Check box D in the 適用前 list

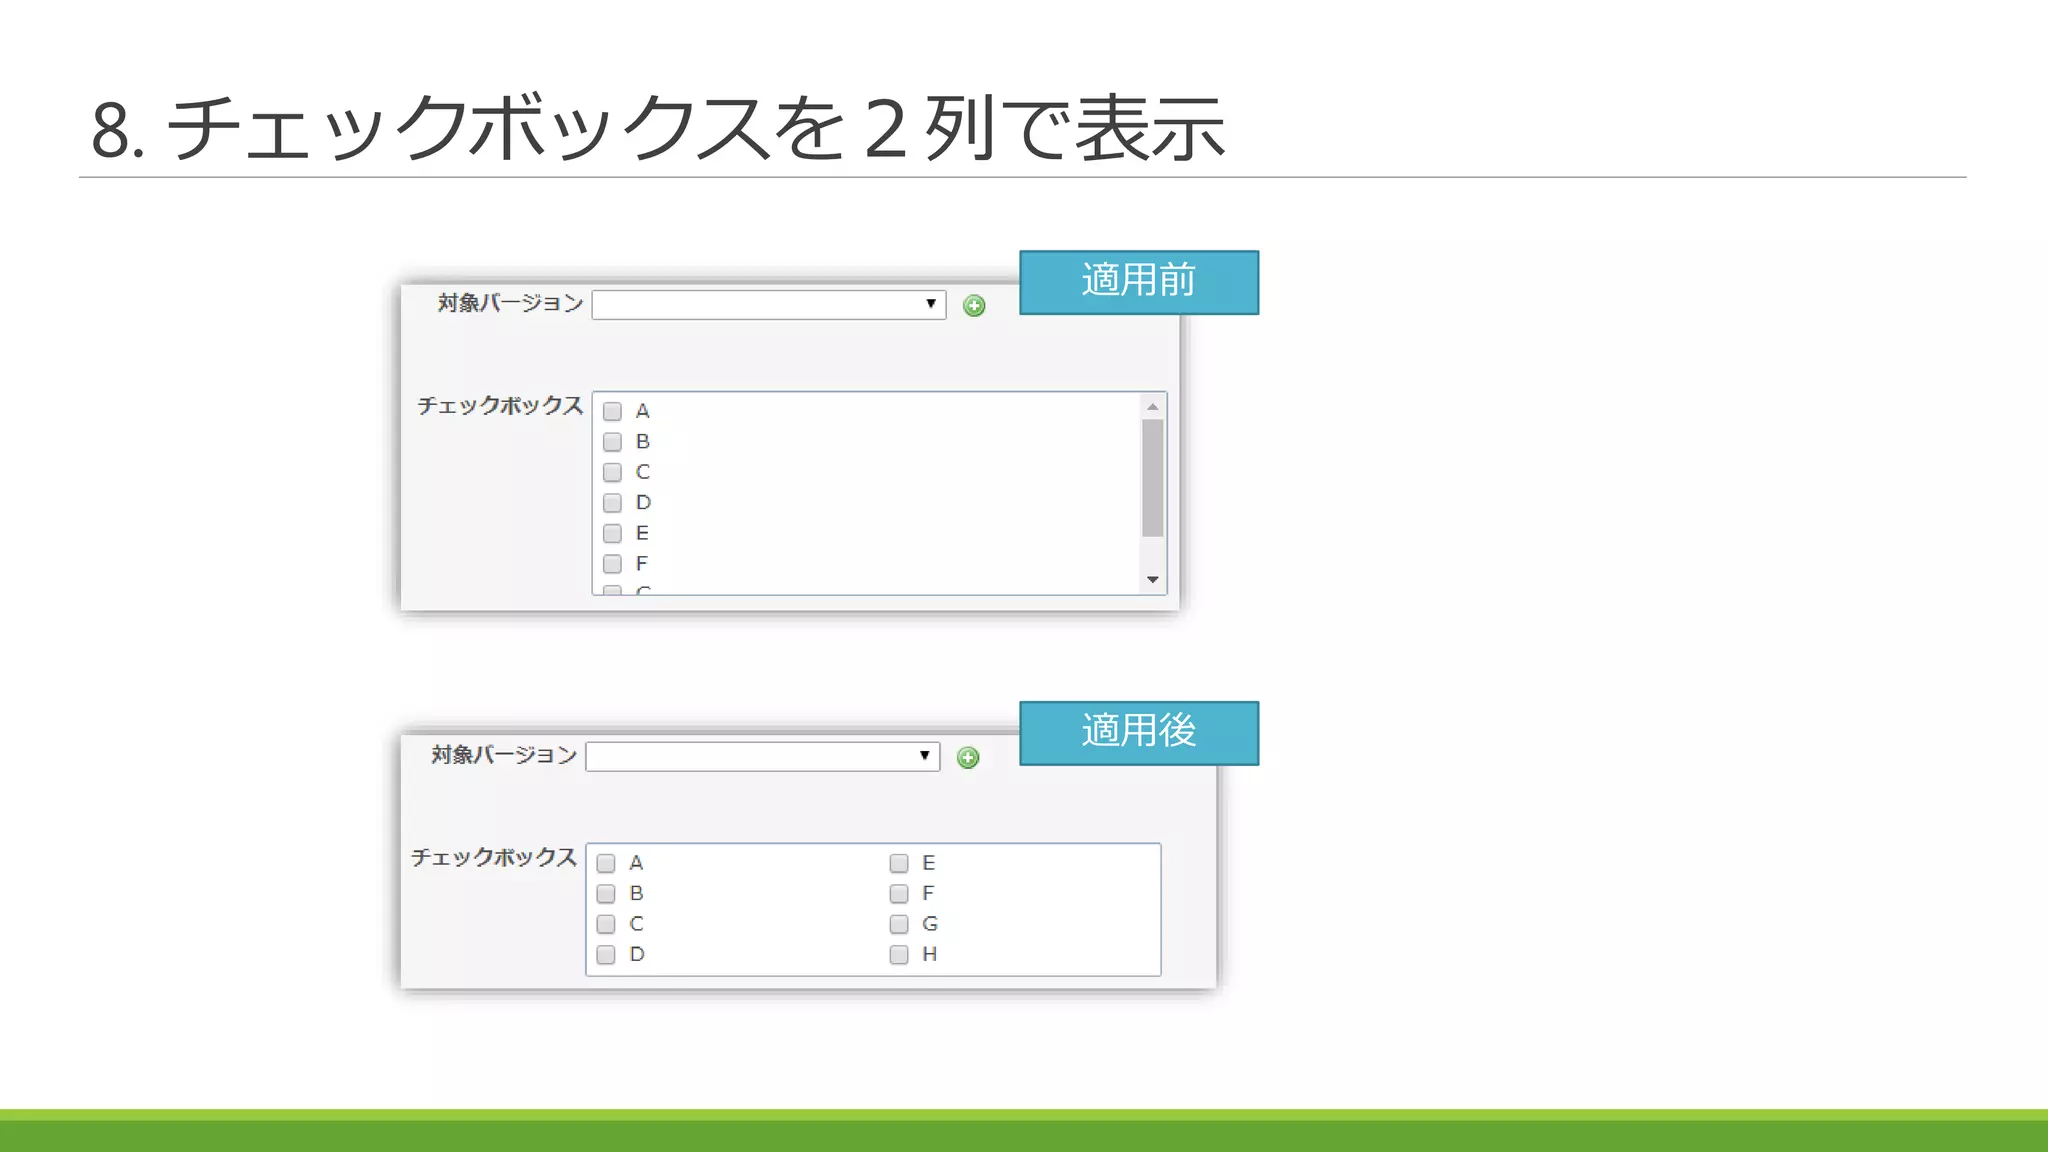coord(613,503)
